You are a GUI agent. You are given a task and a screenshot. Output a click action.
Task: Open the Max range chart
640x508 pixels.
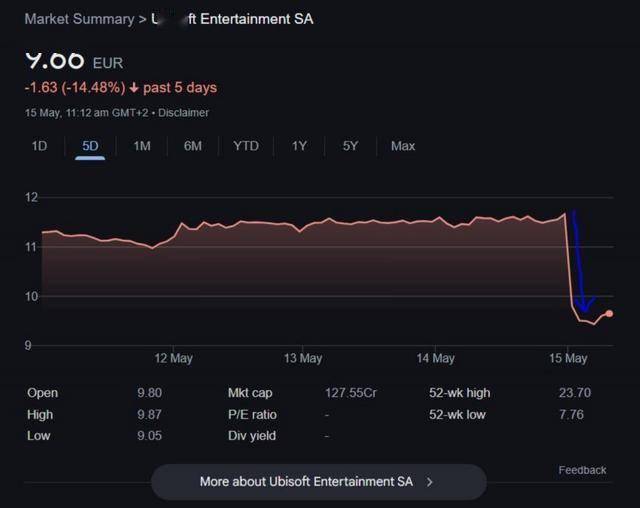403,146
